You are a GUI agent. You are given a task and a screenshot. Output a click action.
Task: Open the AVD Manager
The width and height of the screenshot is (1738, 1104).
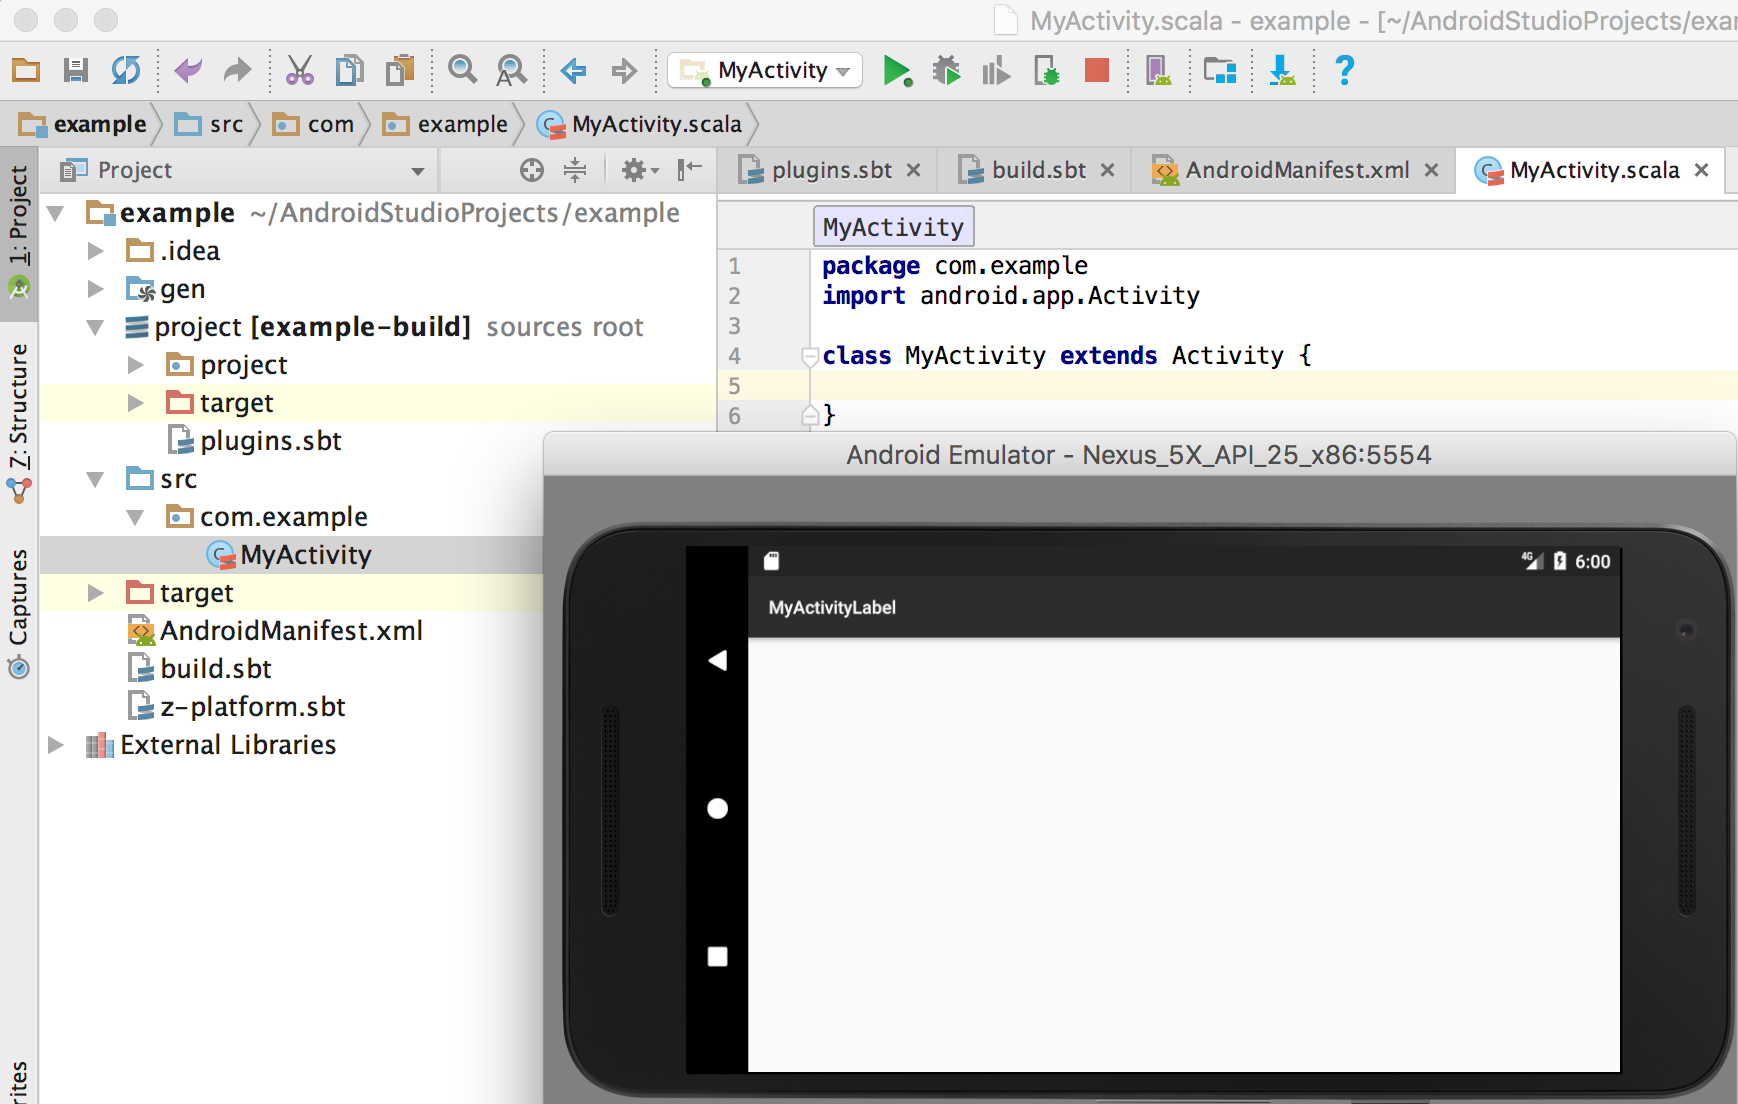point(1158,70)
